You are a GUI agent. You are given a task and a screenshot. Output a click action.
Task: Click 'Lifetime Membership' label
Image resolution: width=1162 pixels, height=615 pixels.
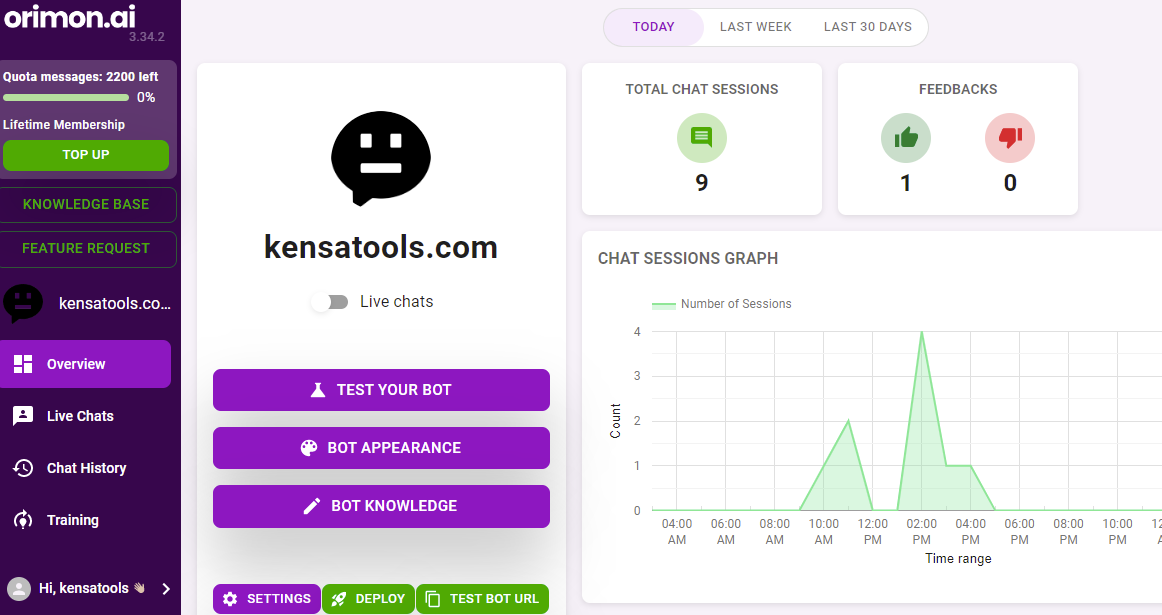pos(64,124)
